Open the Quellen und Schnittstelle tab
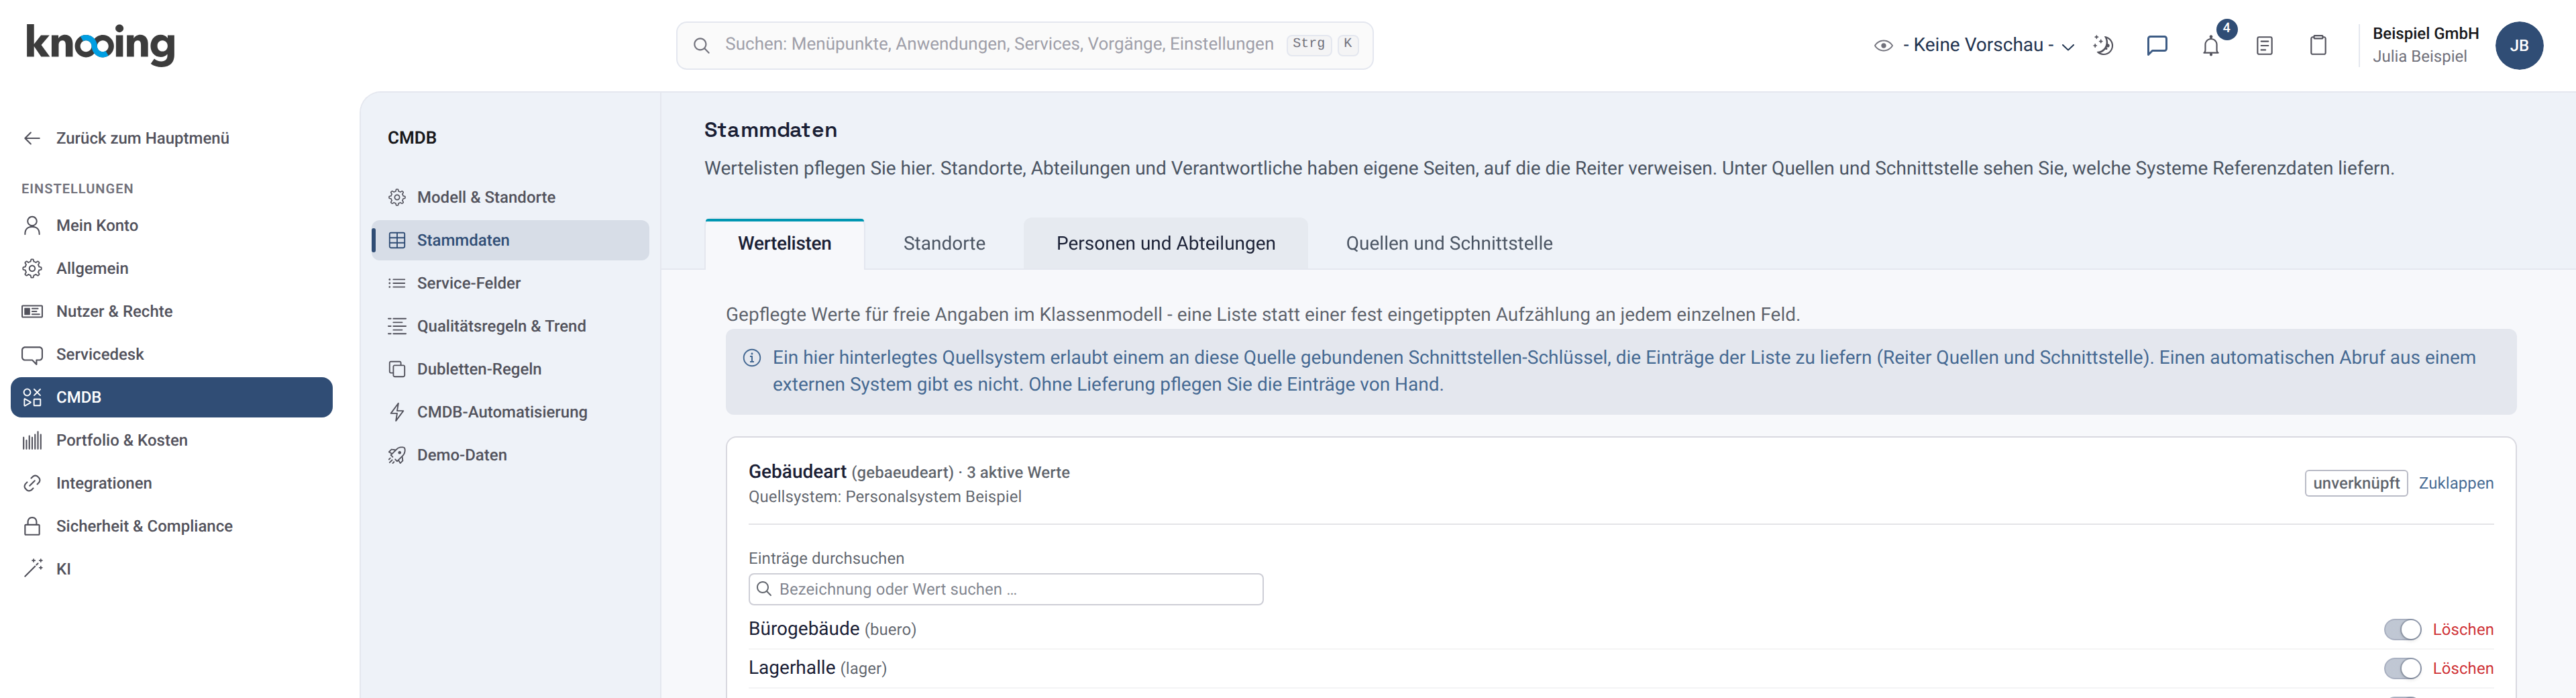Image resolution: width=2576 pixels, height=698 pixels. (1449, 243)
